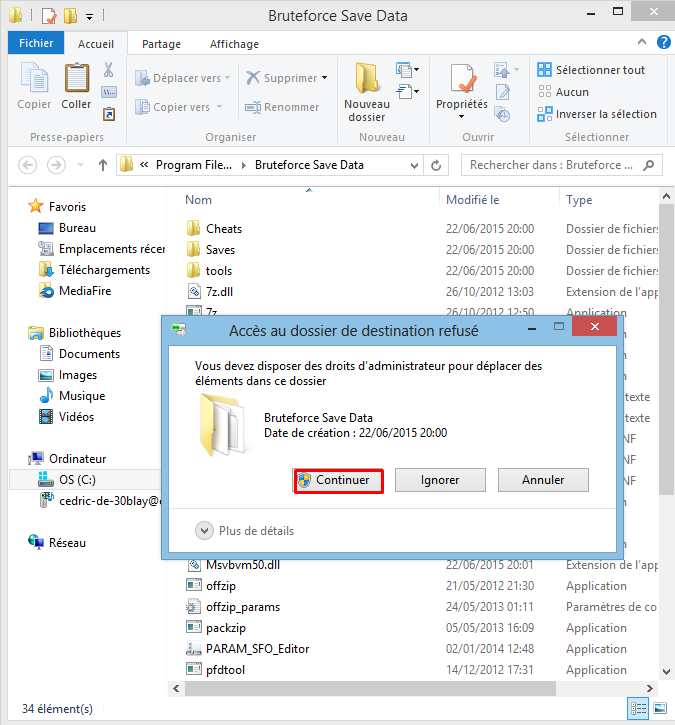Go back with the back arrow
675x725 pixels.
(27, 165)
